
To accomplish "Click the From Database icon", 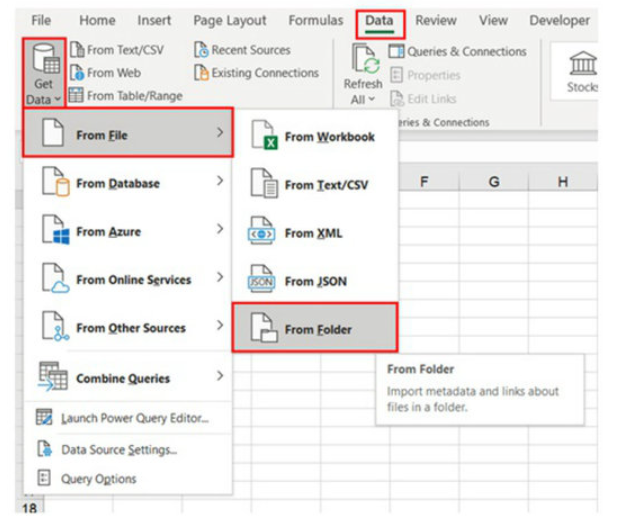I will [x=56, y=181].
